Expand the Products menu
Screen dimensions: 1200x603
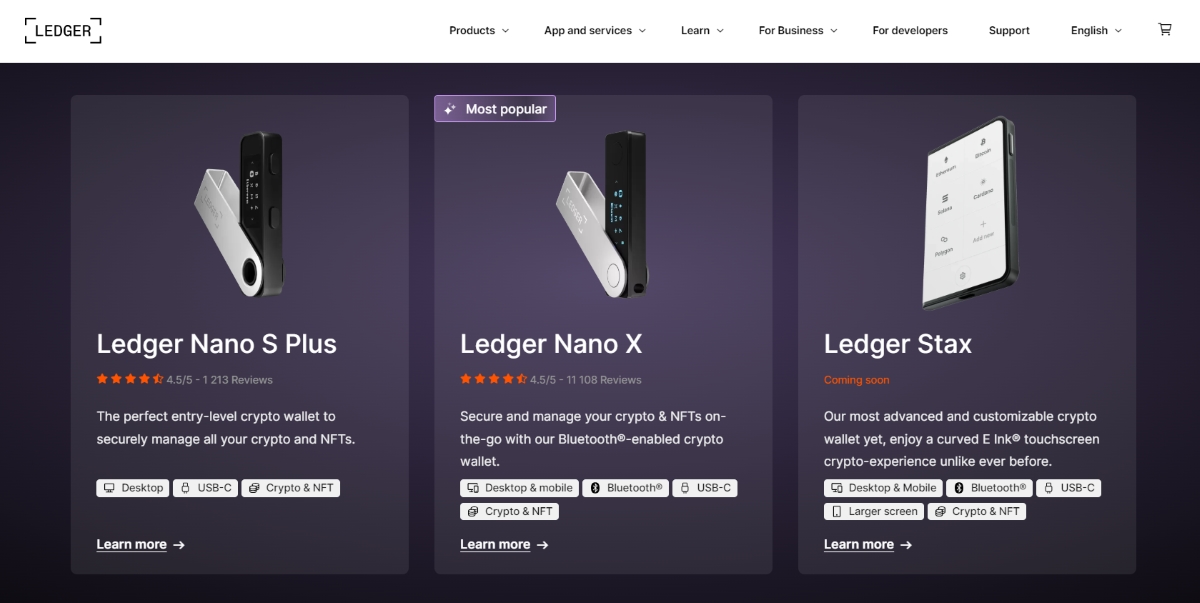478,30
